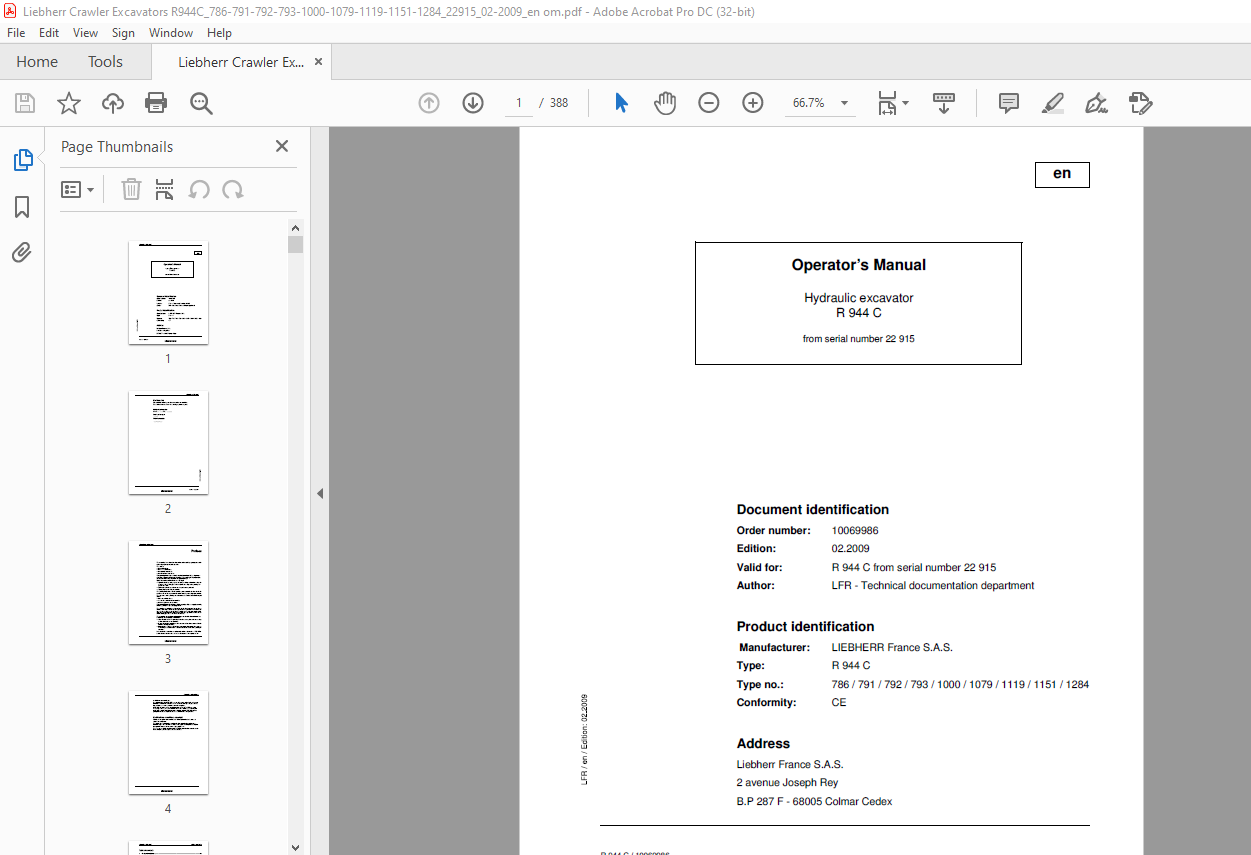Viewport: 1251px width, 855px height.
Task: Click the page number input field
Action: pyautogui.click(x=519, y=103)
